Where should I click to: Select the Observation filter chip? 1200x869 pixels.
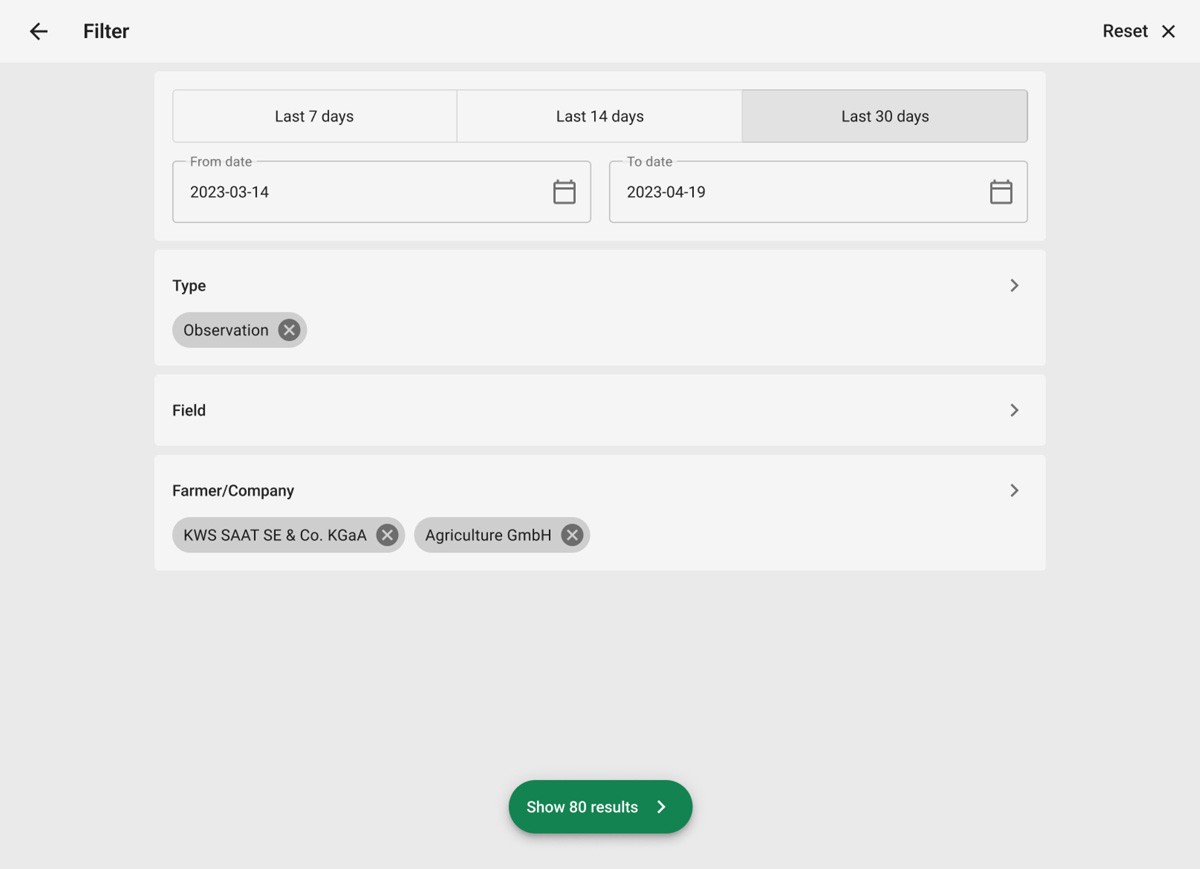coord(225,330)
